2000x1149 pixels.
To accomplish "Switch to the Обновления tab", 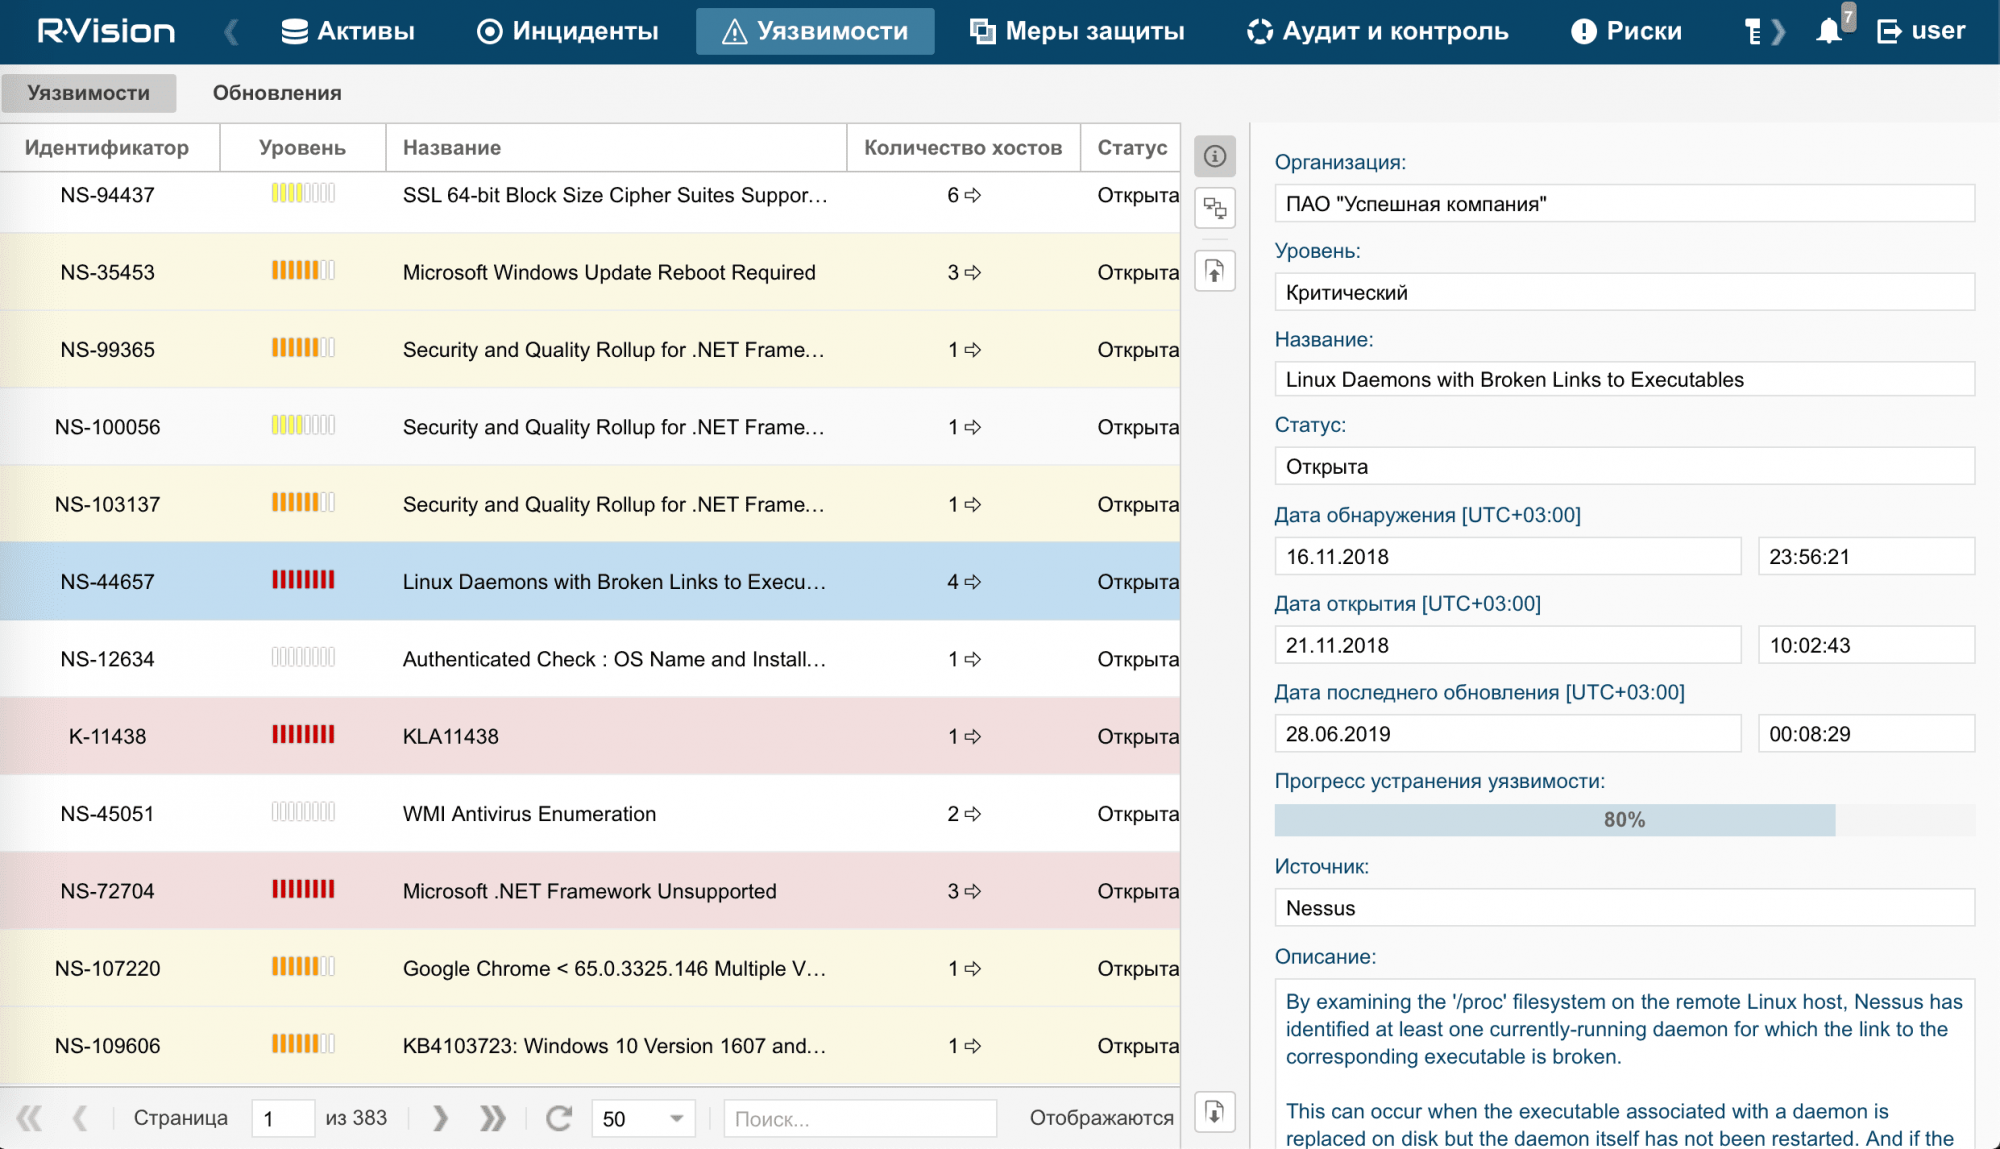I will click(x=277, y=93).
